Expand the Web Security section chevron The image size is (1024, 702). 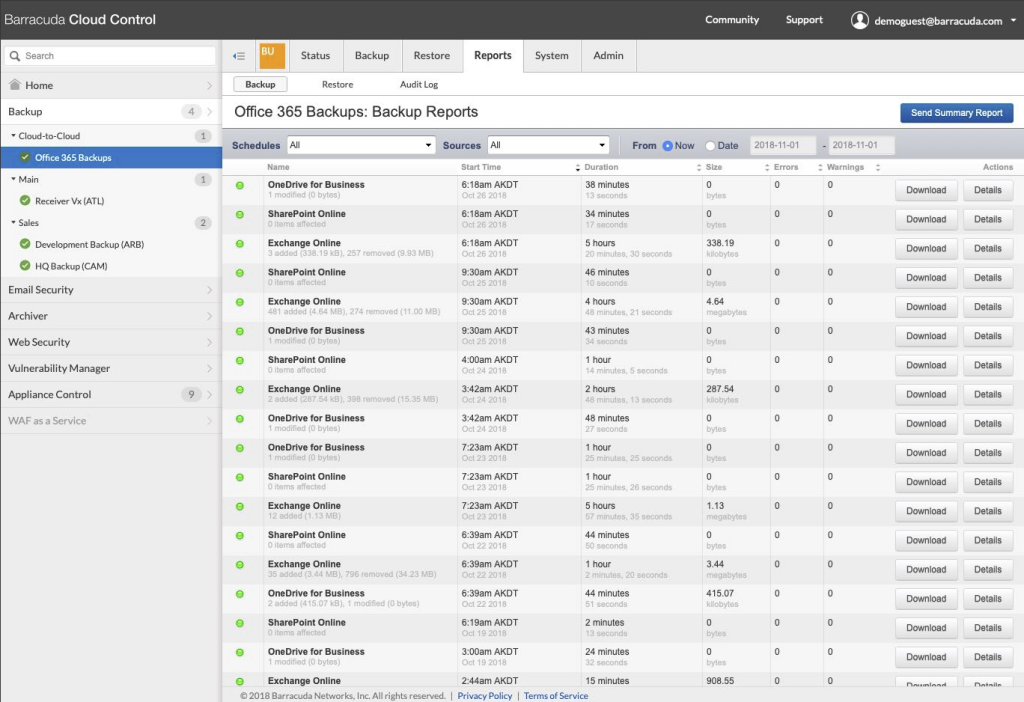click(x=209, y=342)
